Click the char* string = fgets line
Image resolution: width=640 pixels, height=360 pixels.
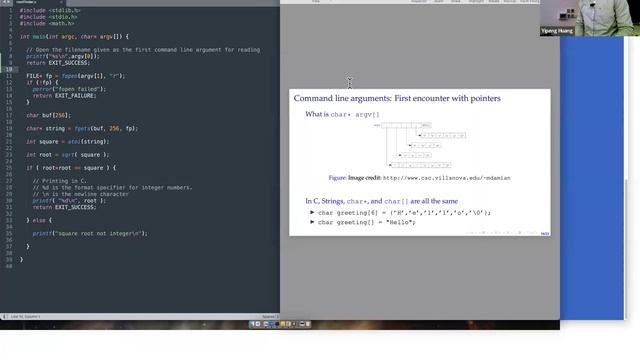point(82,129)
